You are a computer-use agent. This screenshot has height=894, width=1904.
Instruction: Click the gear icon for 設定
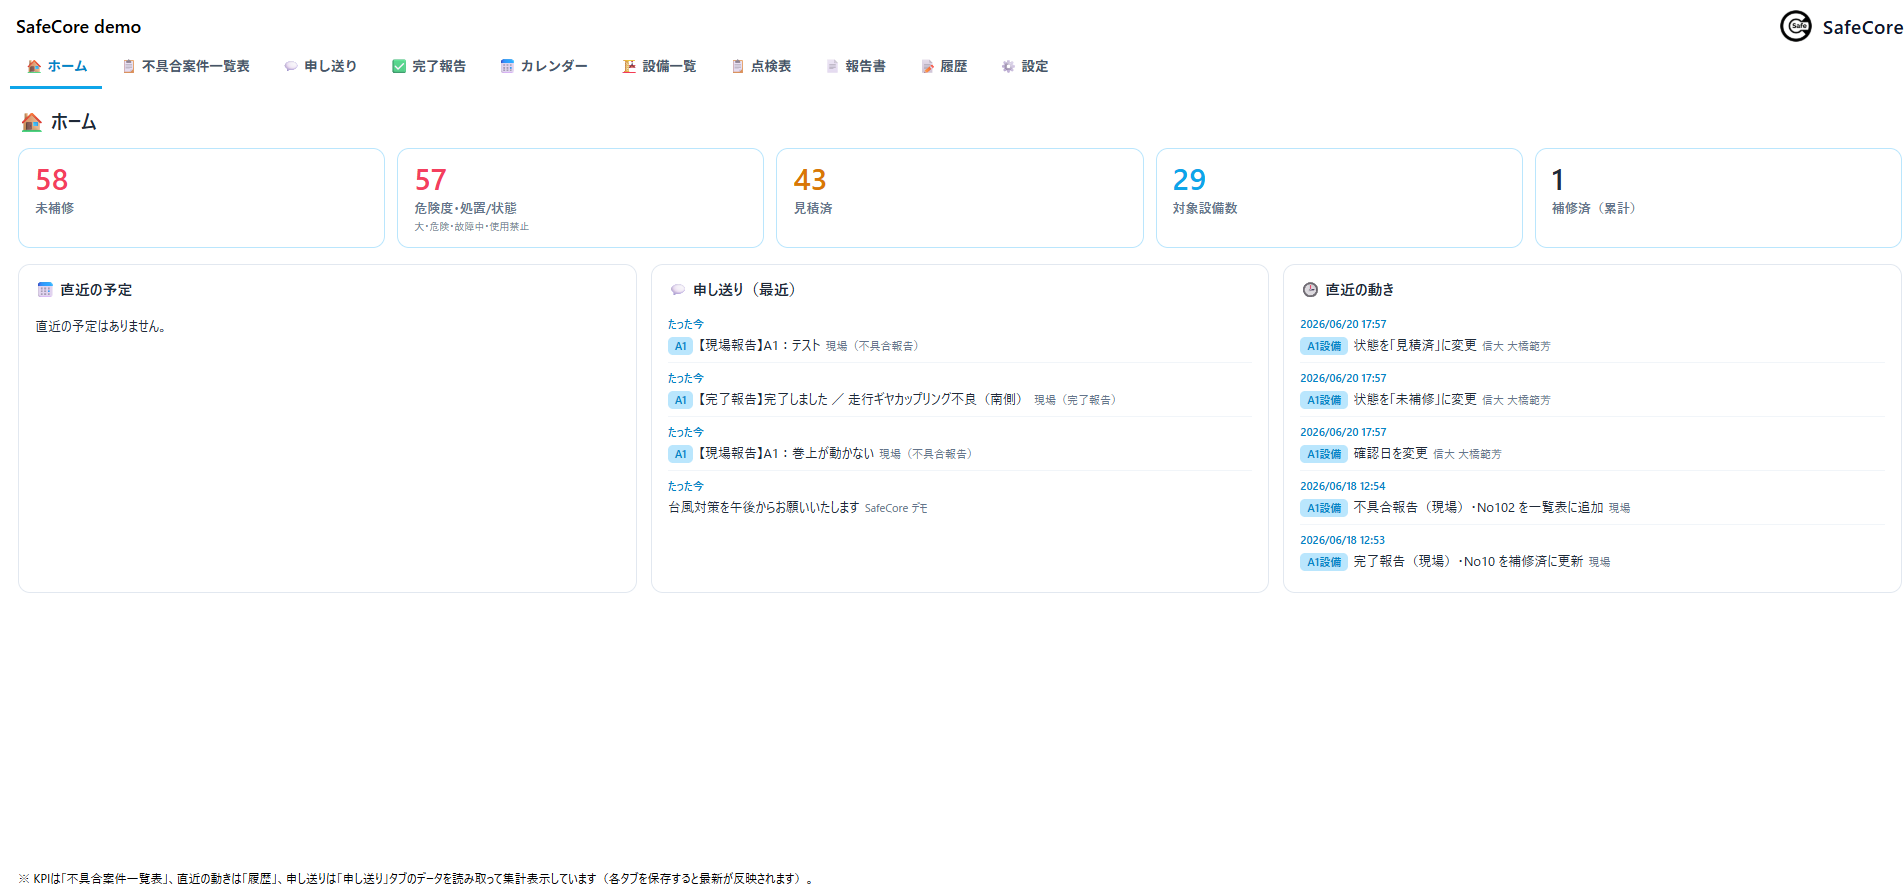(1008, 66)
